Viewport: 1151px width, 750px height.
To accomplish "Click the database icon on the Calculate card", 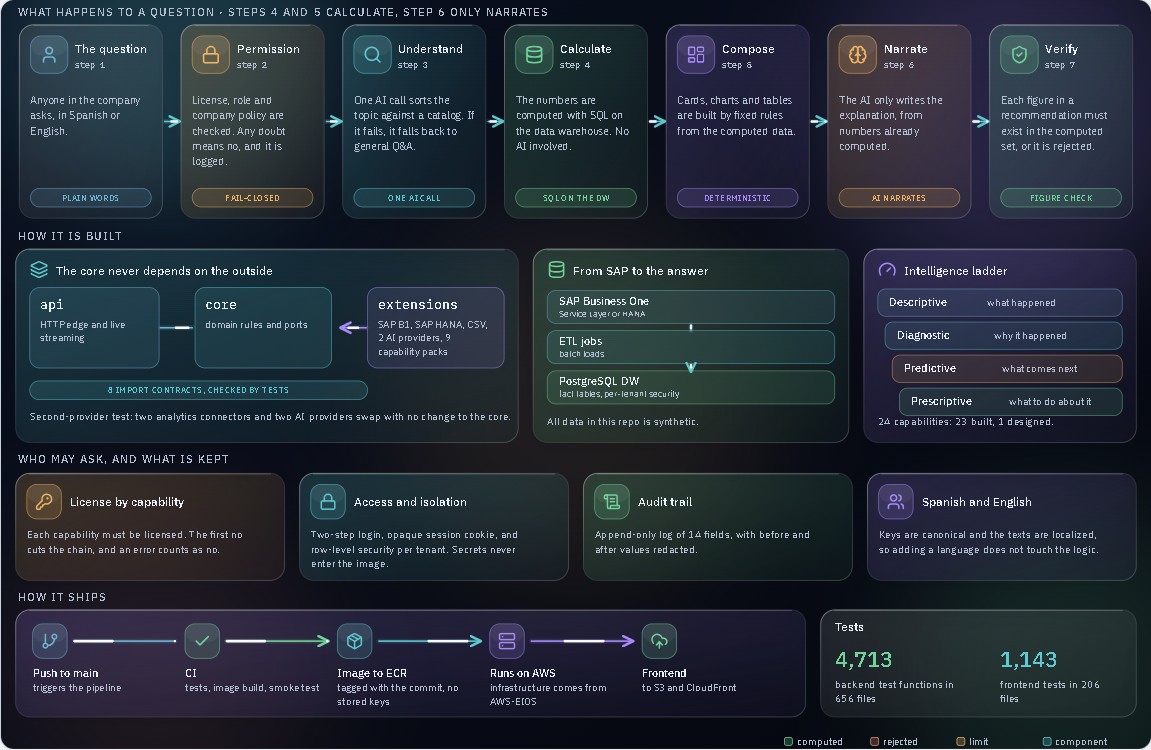I will 534,55.
